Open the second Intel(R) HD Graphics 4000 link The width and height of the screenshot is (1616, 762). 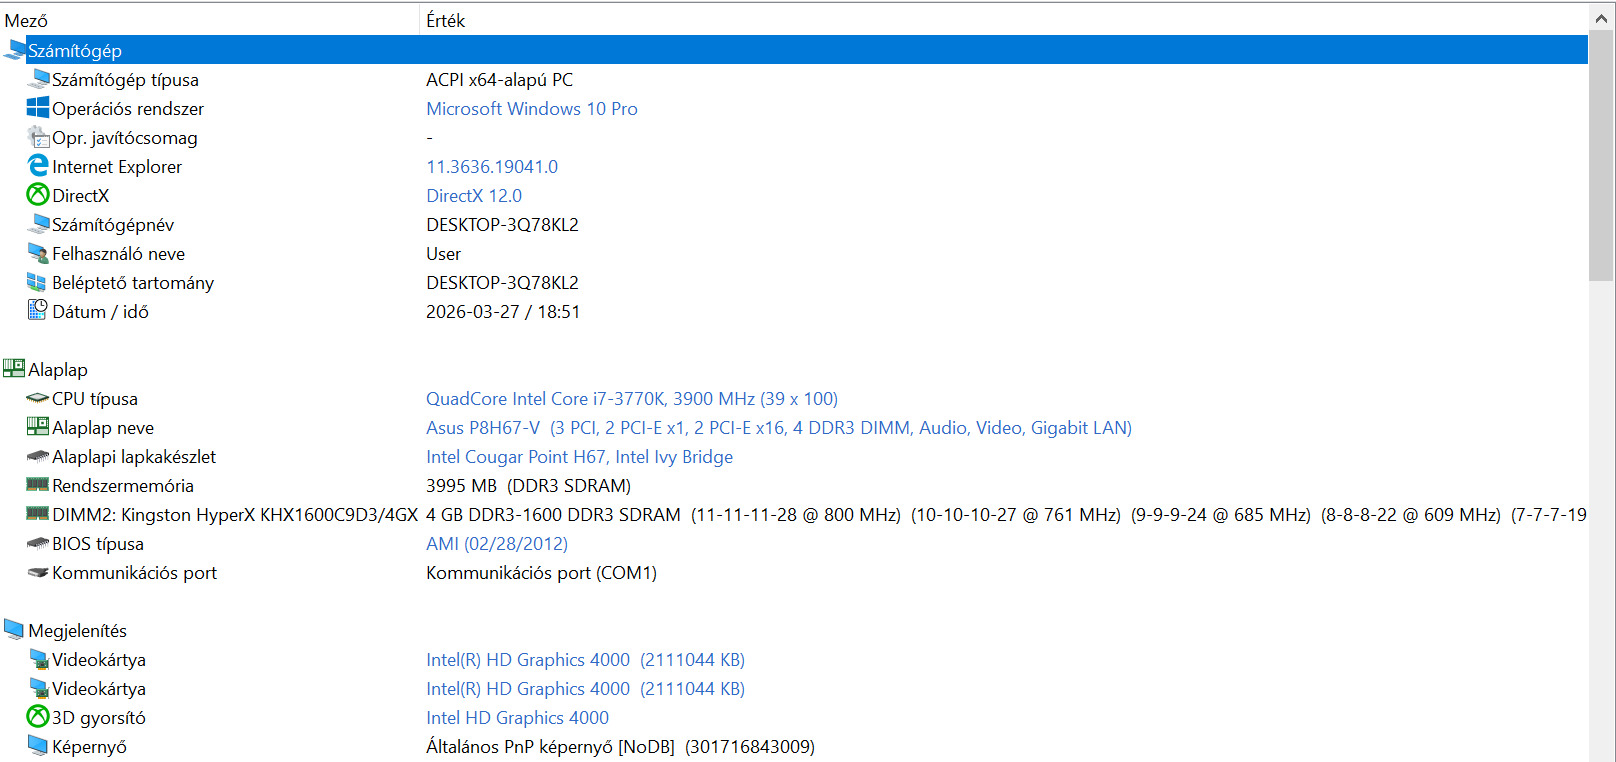click(x=585, y=688)
